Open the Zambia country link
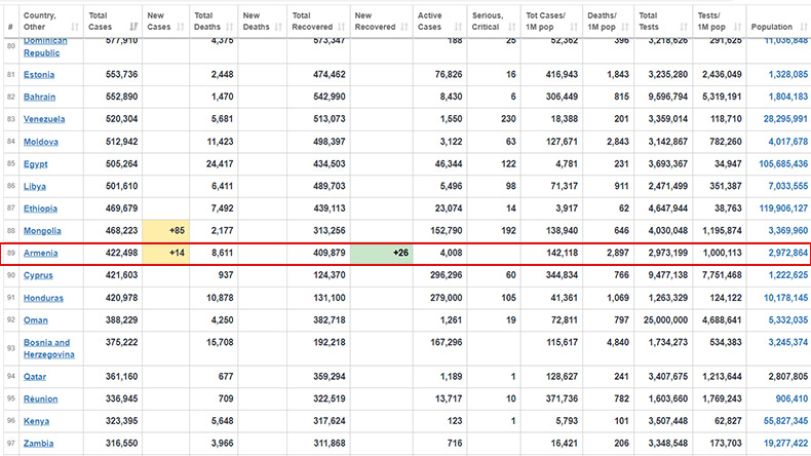Image resolution: width=811 pixels, height=456 pixels. point(38,443)
